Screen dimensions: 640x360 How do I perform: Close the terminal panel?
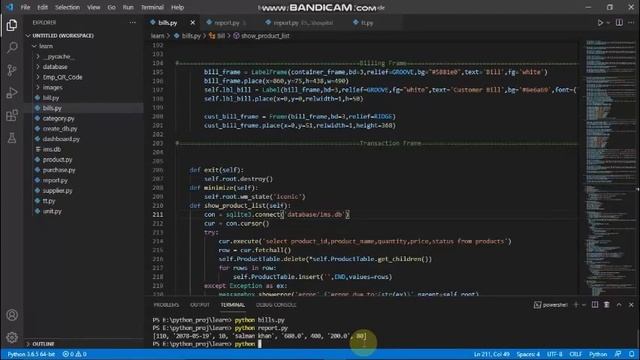(x=631, y=305)
